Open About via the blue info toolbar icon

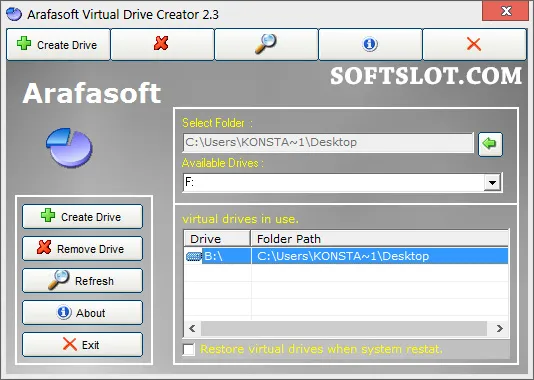click(370, 44)
